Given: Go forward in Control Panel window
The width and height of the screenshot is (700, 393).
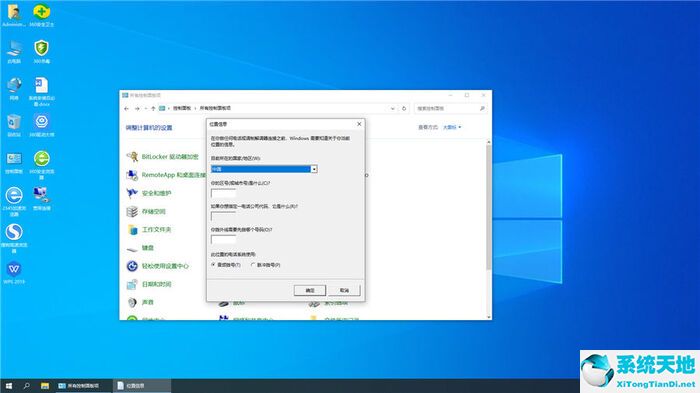Looking at the screenshot, I should (x=137, y=109).
